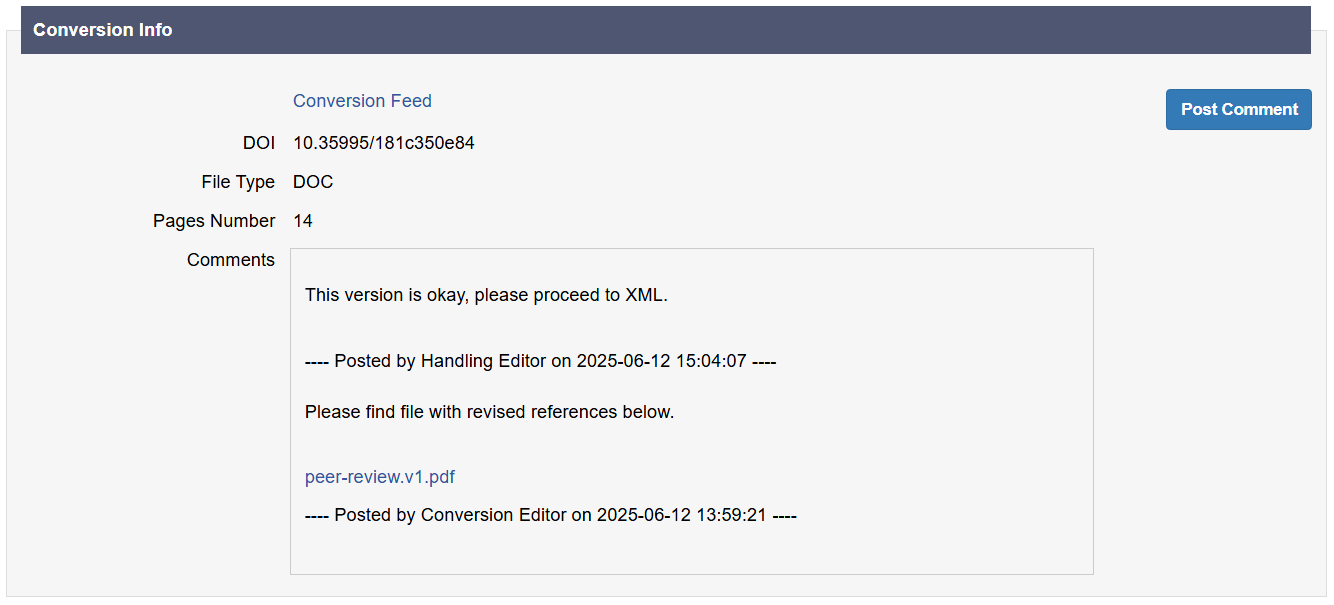Click the File Type field label
The image size is (1334, 605).
[238, 182]
